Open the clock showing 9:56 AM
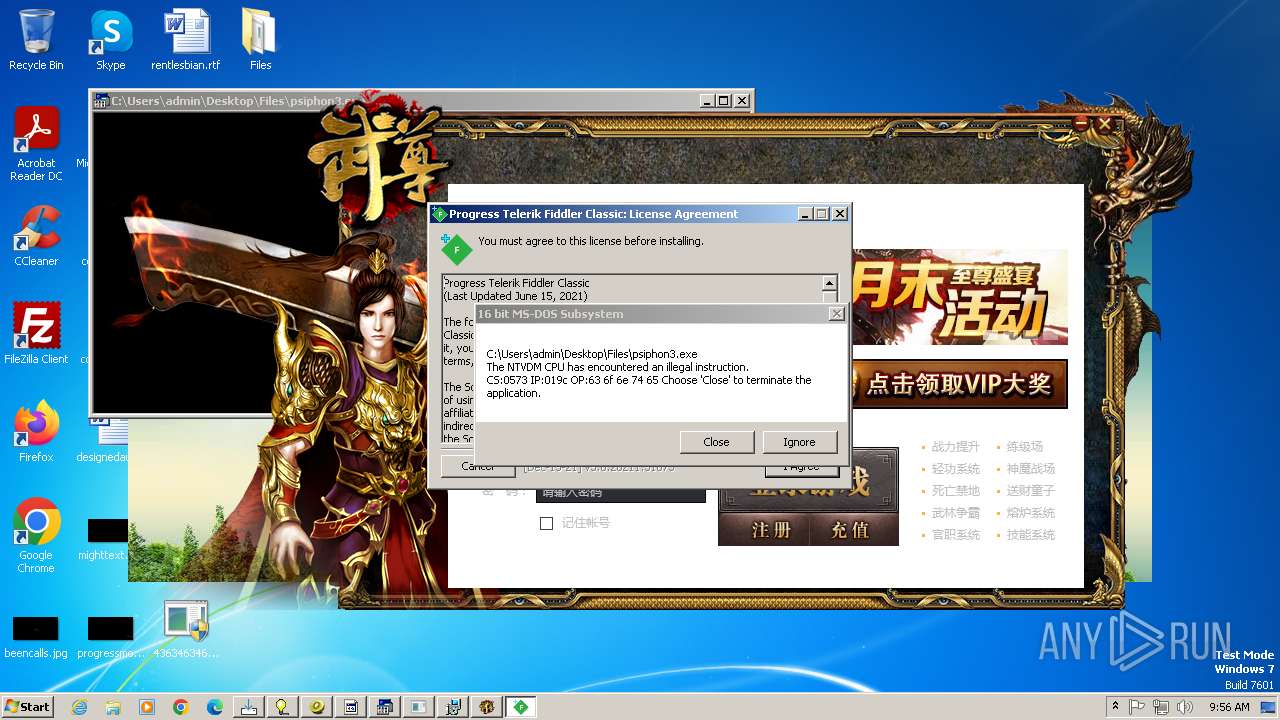The image size is (1280, 720). click(x=1229, y=707)
